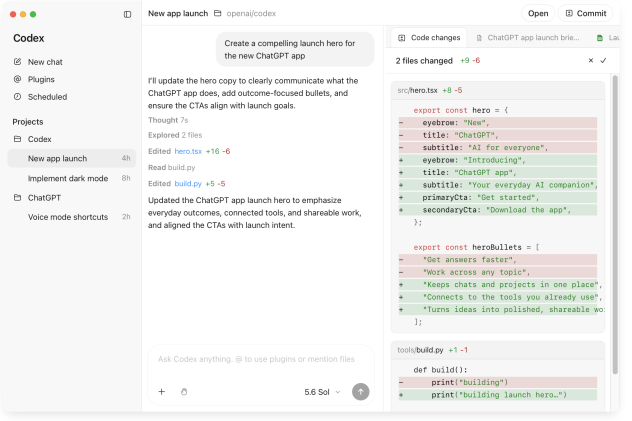
Task: Send message with the up arrow button
Action: point(361,392)
